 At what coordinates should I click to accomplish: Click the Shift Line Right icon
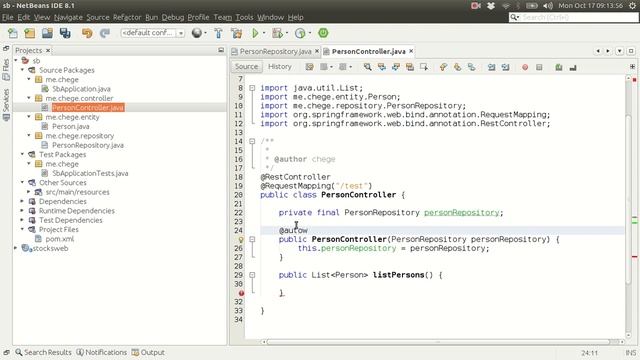[505, 67]
